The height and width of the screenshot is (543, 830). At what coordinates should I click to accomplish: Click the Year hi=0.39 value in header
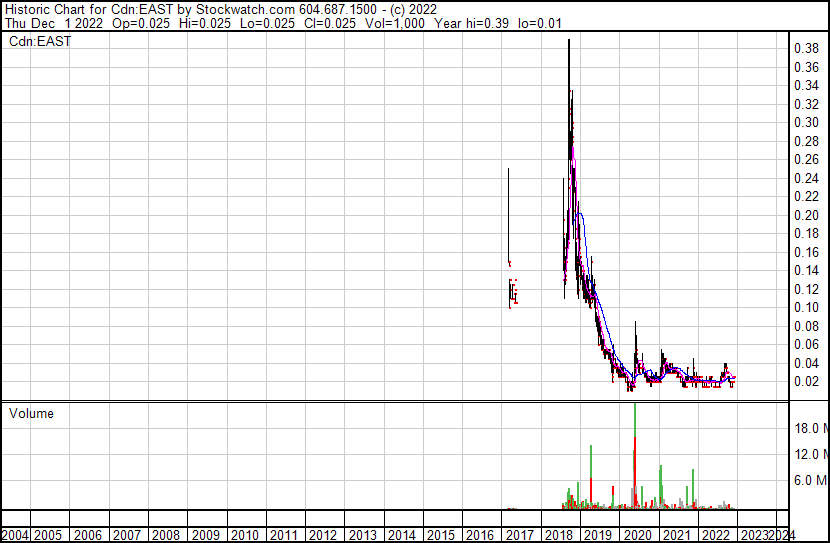point(472,23)
